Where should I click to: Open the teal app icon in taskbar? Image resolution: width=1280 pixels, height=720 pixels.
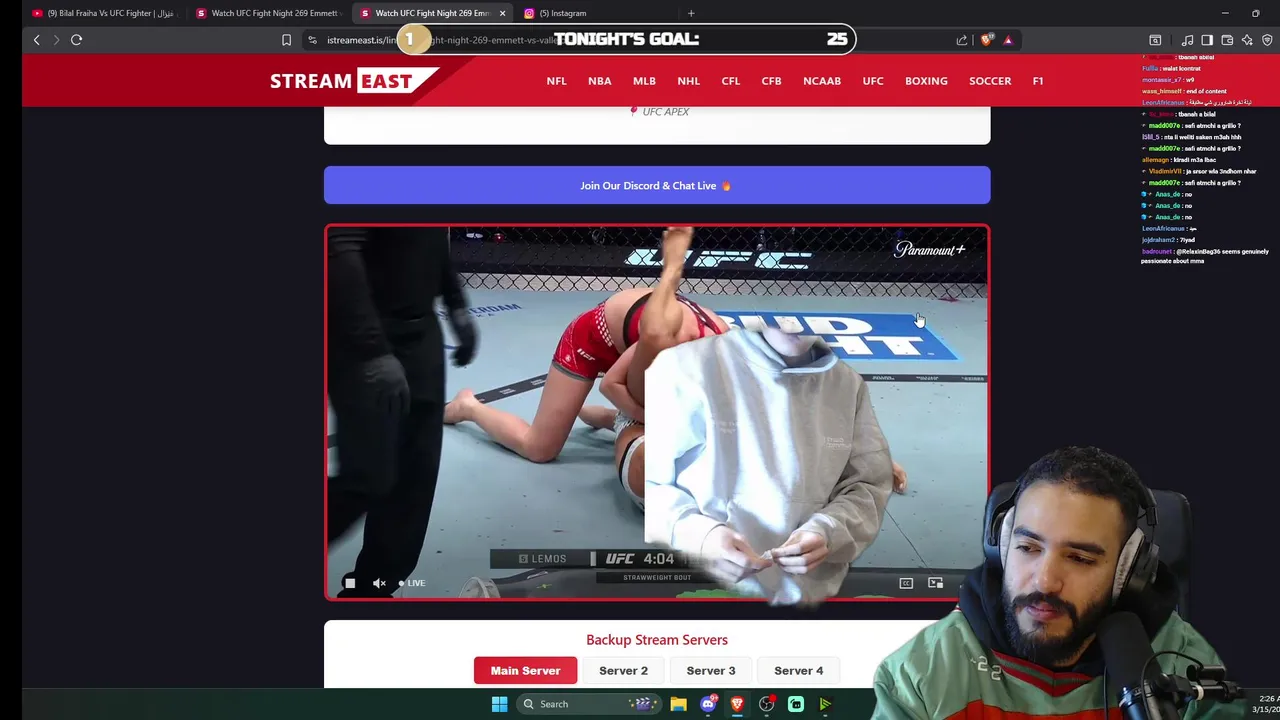point(796,704)
